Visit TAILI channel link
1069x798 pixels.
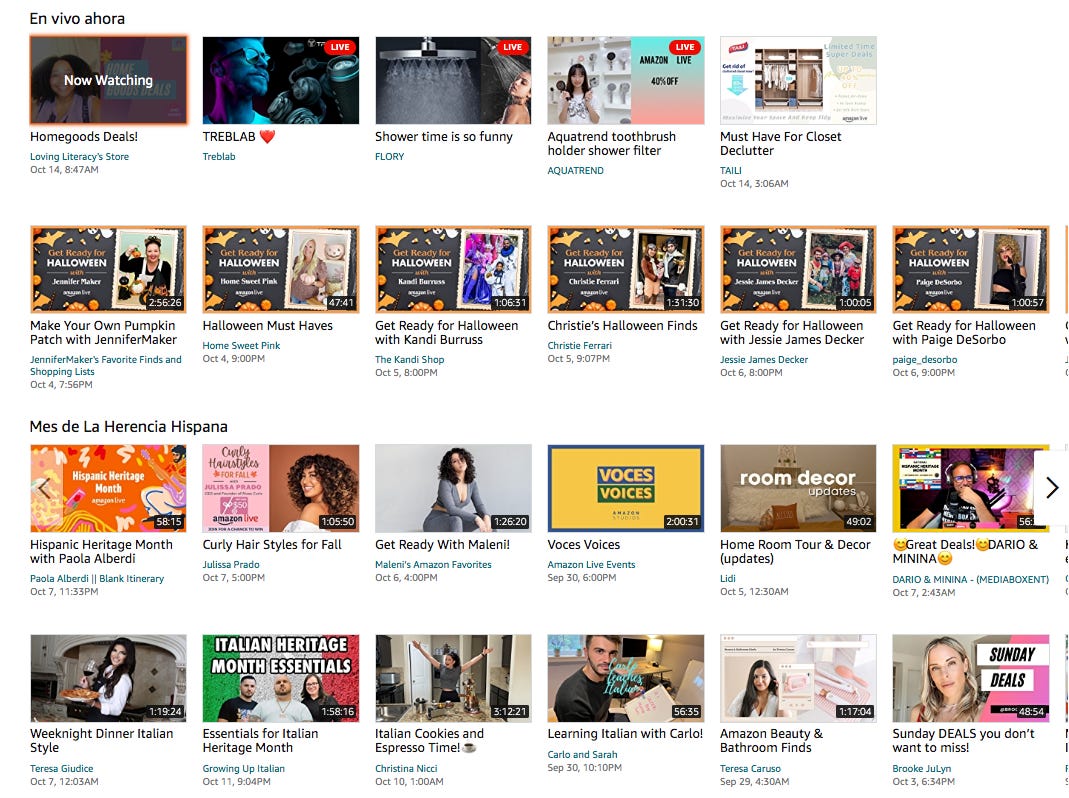coord(731,171)
